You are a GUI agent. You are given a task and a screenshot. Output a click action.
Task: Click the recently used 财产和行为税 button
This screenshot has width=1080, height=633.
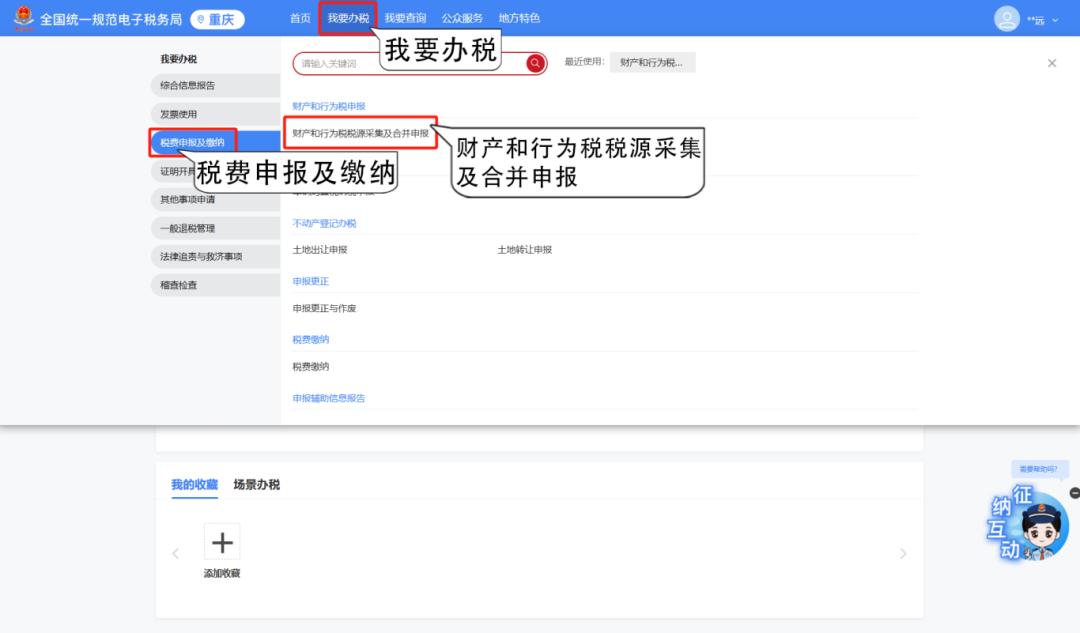coord(652,62)
